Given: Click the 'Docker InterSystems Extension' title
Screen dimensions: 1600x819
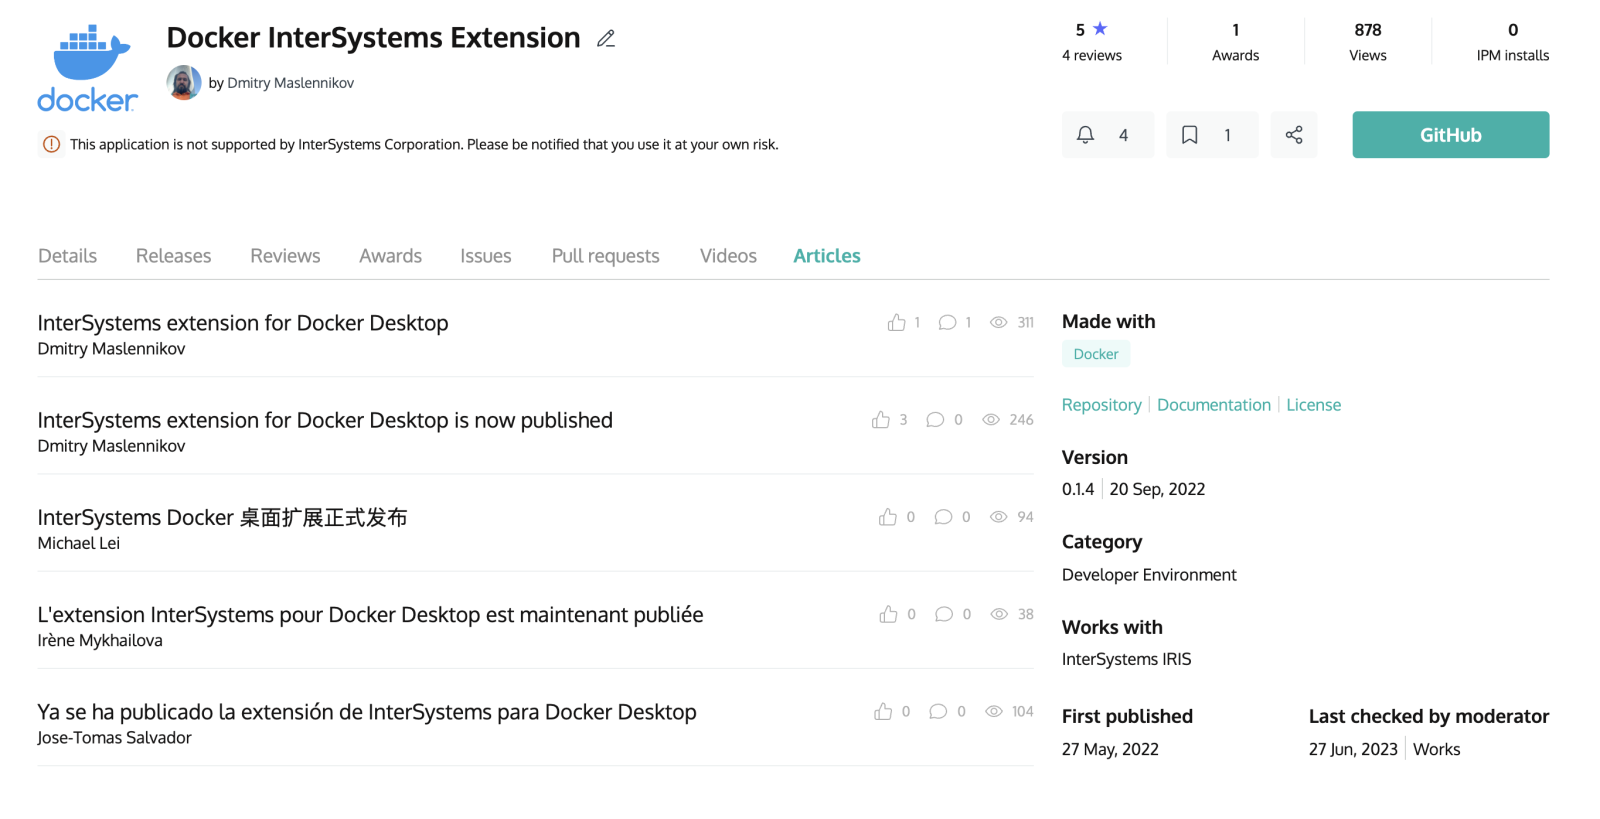Looking at the screenshot, I should 373,38.
